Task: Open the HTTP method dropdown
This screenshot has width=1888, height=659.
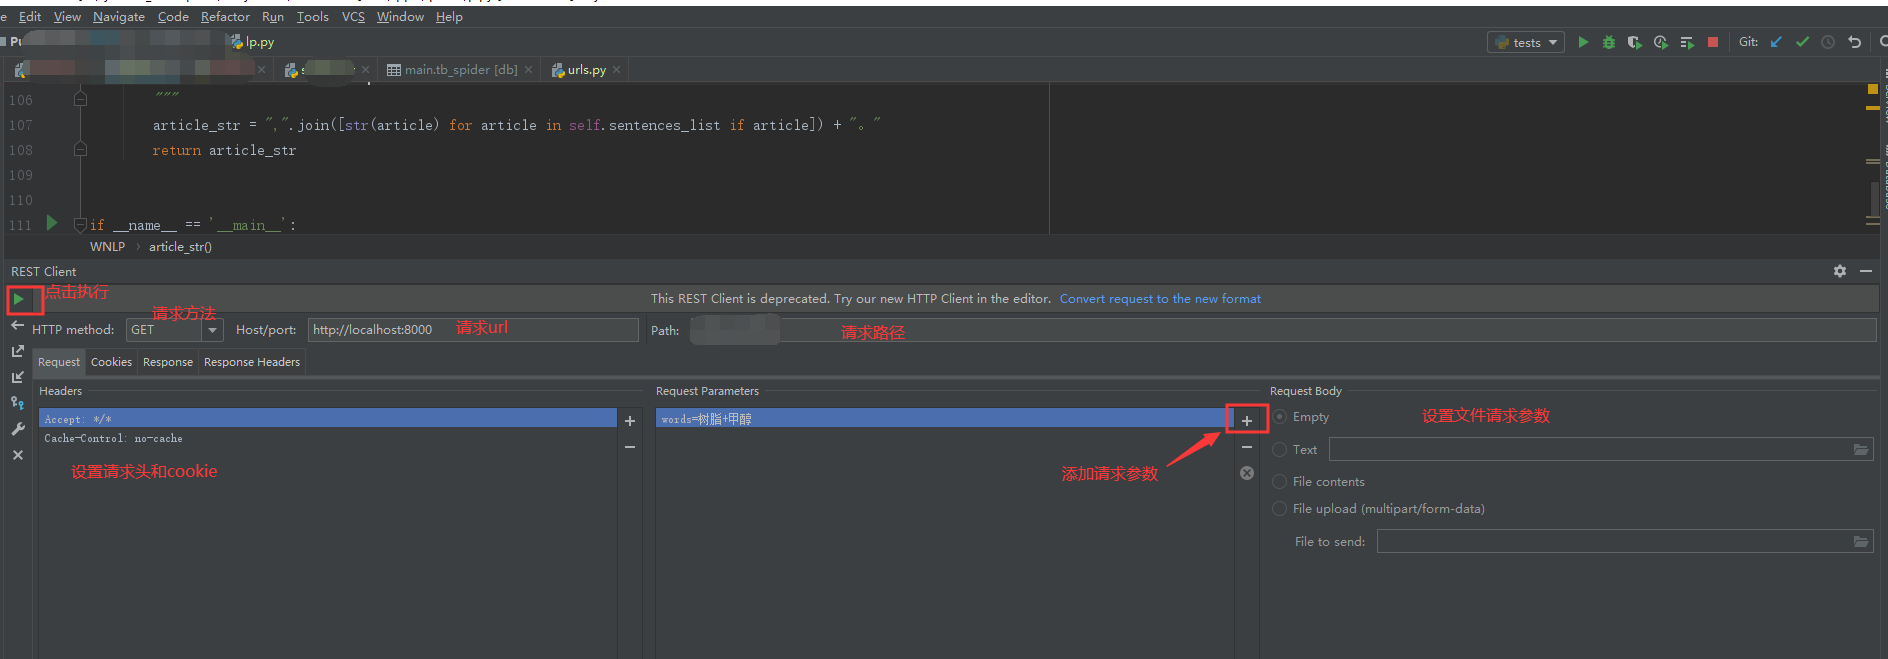Action: [212, 330]
